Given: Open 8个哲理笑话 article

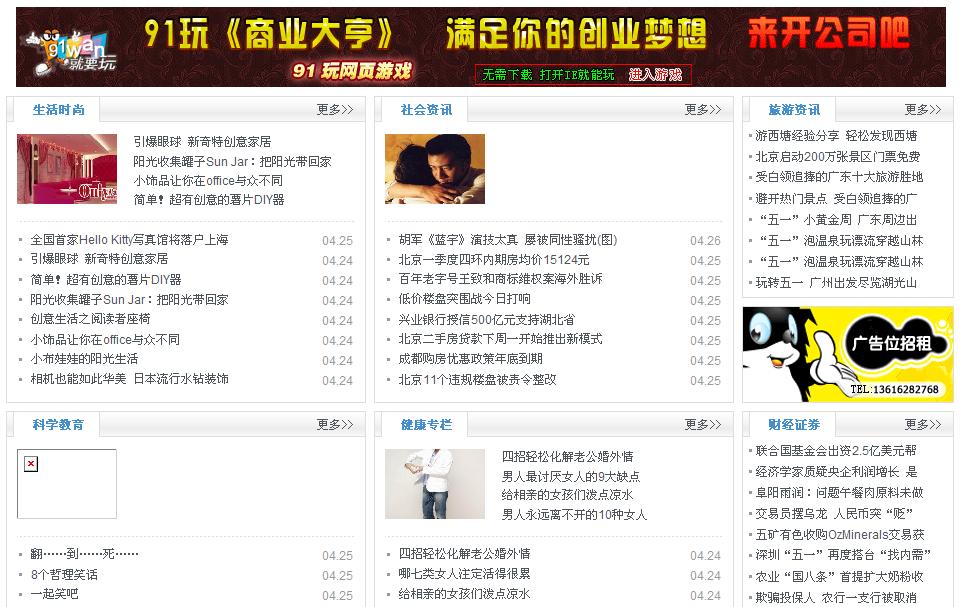Looking at the screenshot, I should [x=64, y=575].
